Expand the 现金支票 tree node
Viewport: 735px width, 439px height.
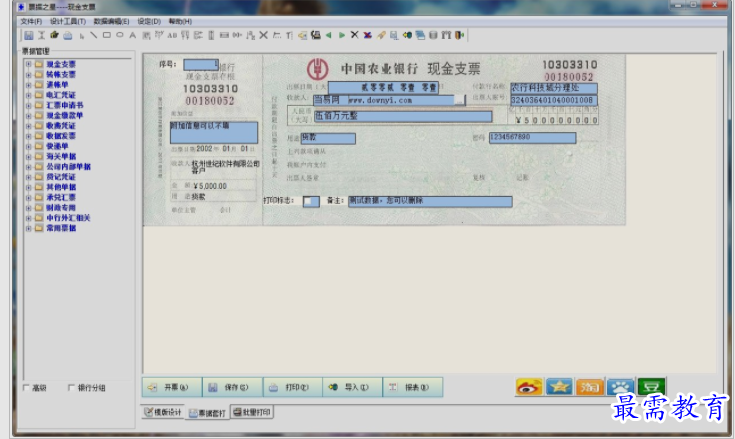29,64
